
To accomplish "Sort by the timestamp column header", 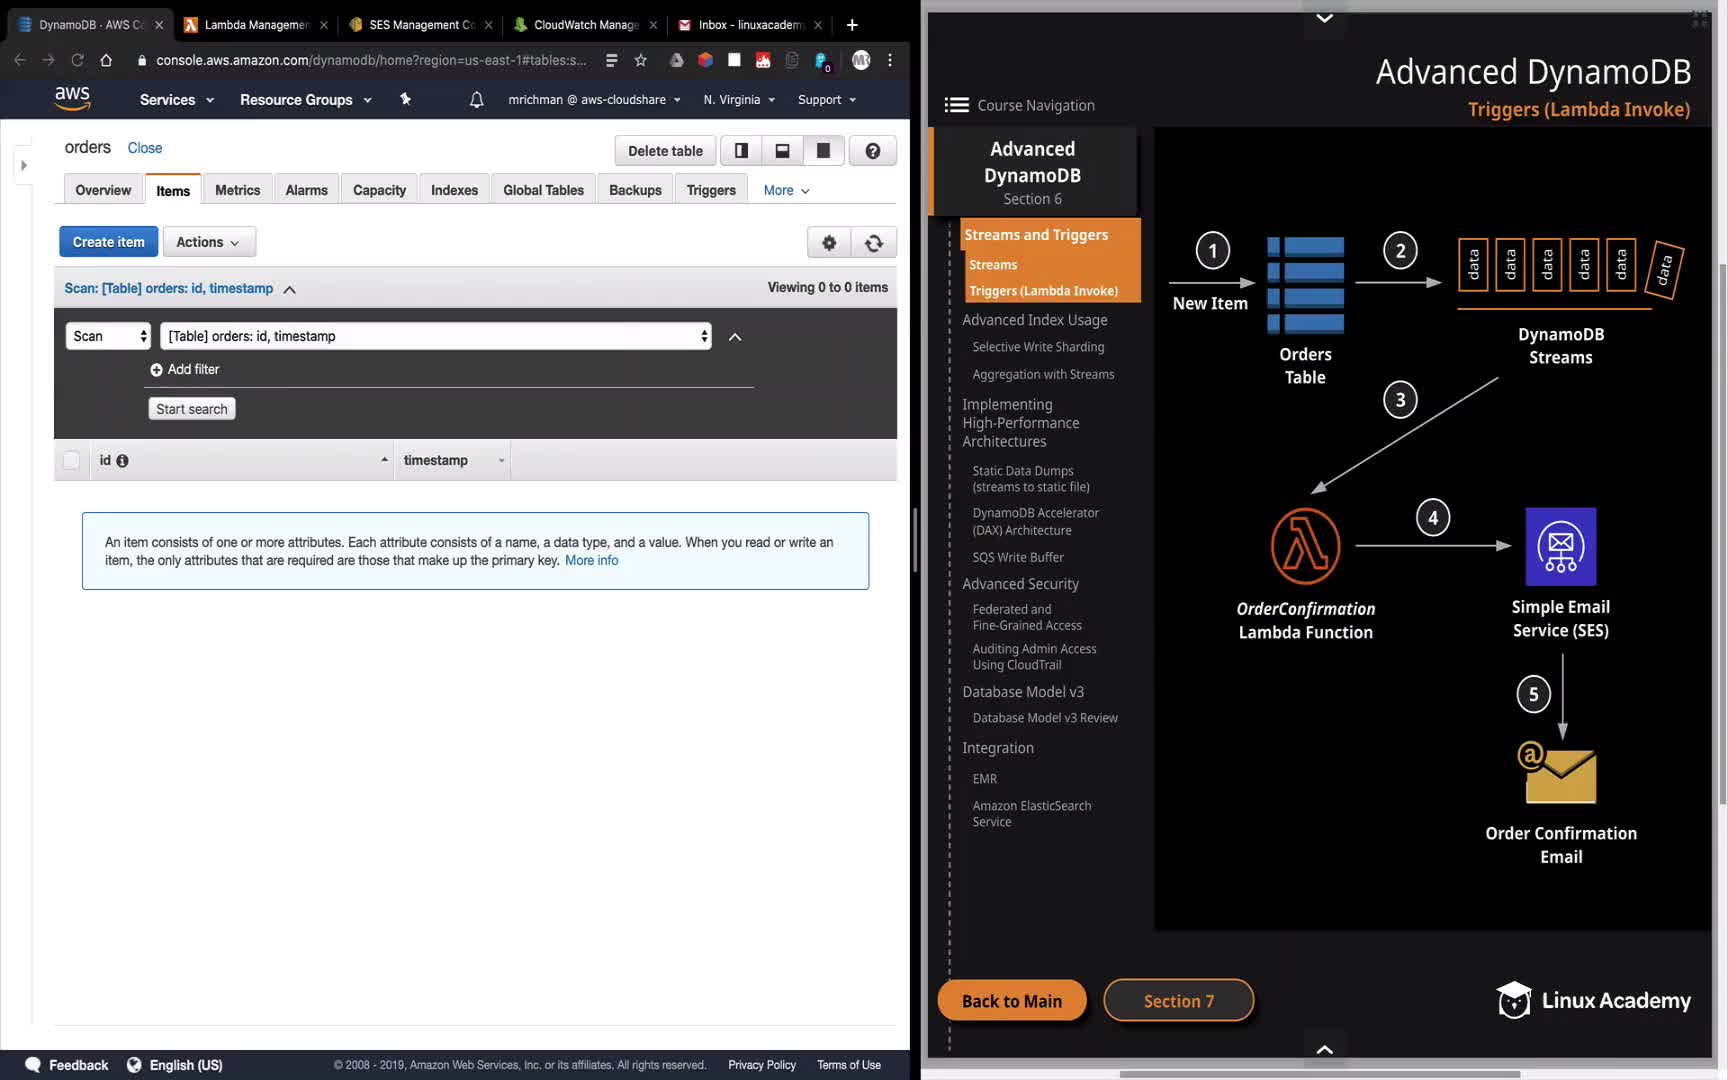I will (452, 460).
